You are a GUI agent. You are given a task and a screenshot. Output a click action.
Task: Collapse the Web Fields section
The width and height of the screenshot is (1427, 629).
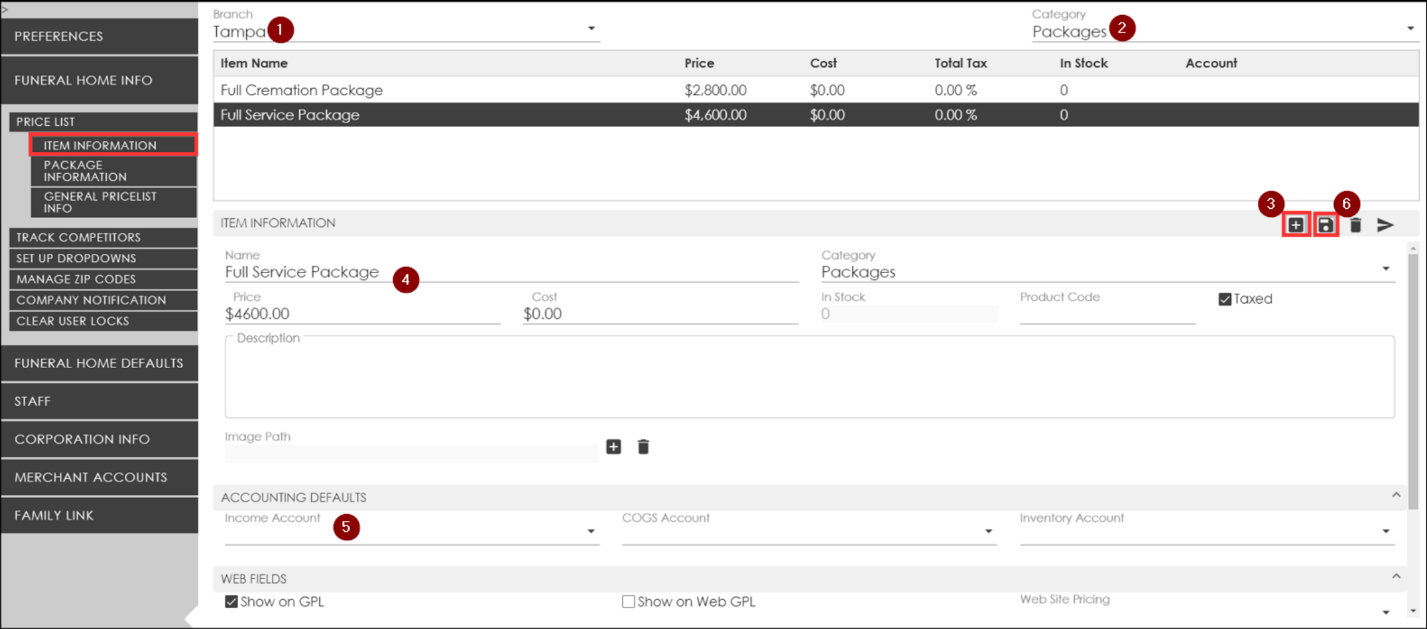coord(1396,577)
